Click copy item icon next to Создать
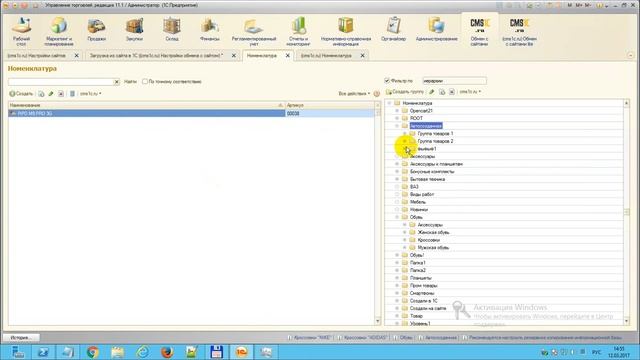This screenshot has width=640, height=360. [x=41, y=93]
